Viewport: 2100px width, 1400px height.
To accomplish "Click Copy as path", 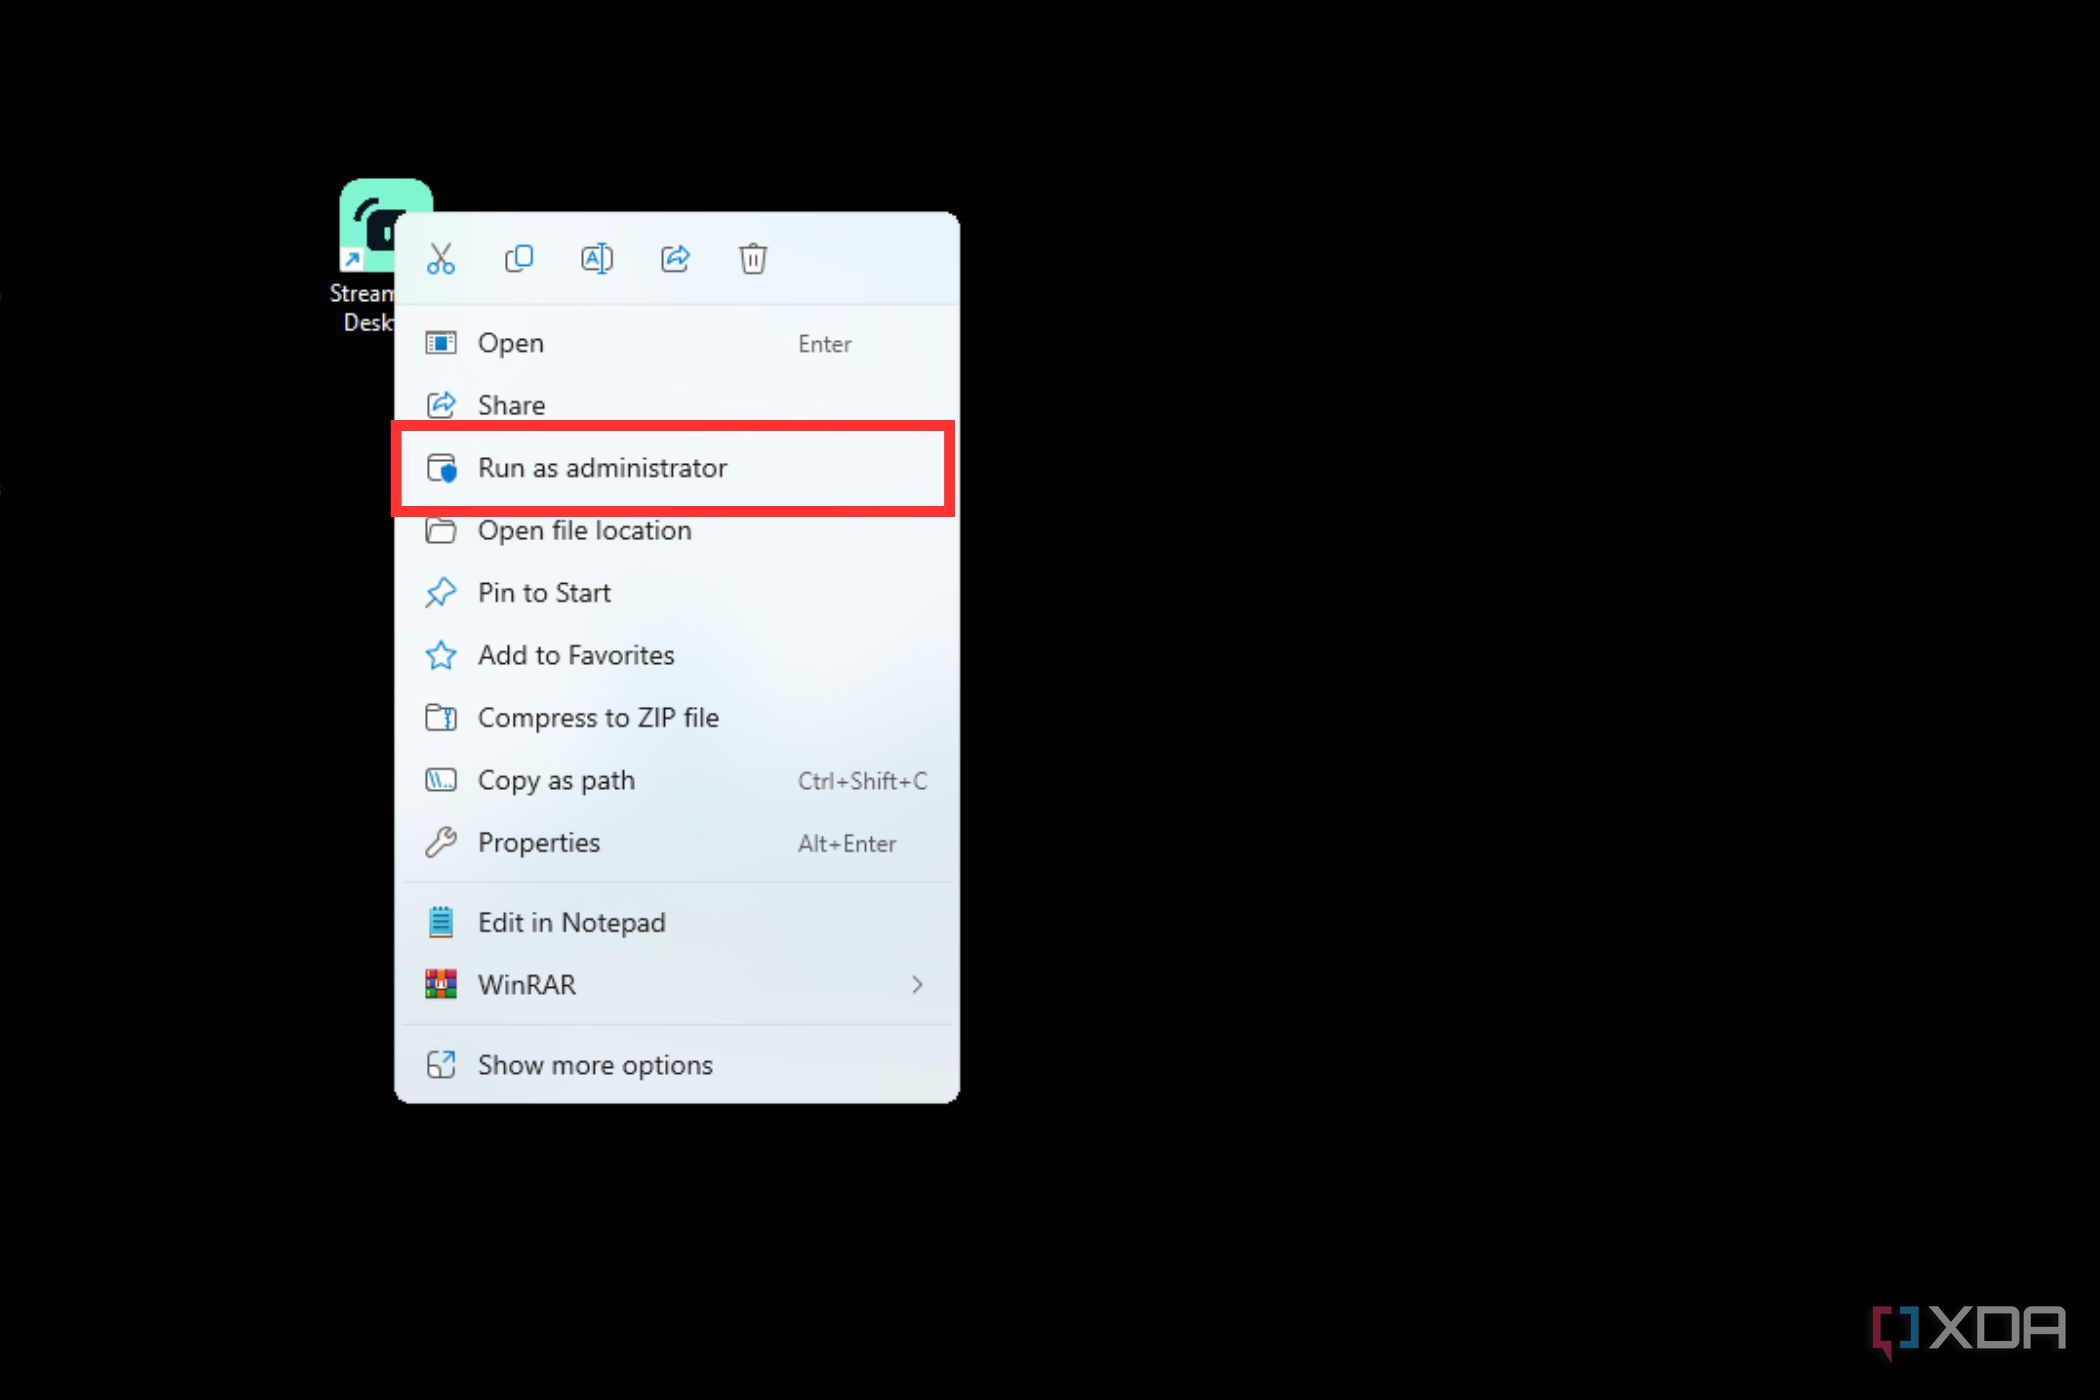I will coord(556,780).
